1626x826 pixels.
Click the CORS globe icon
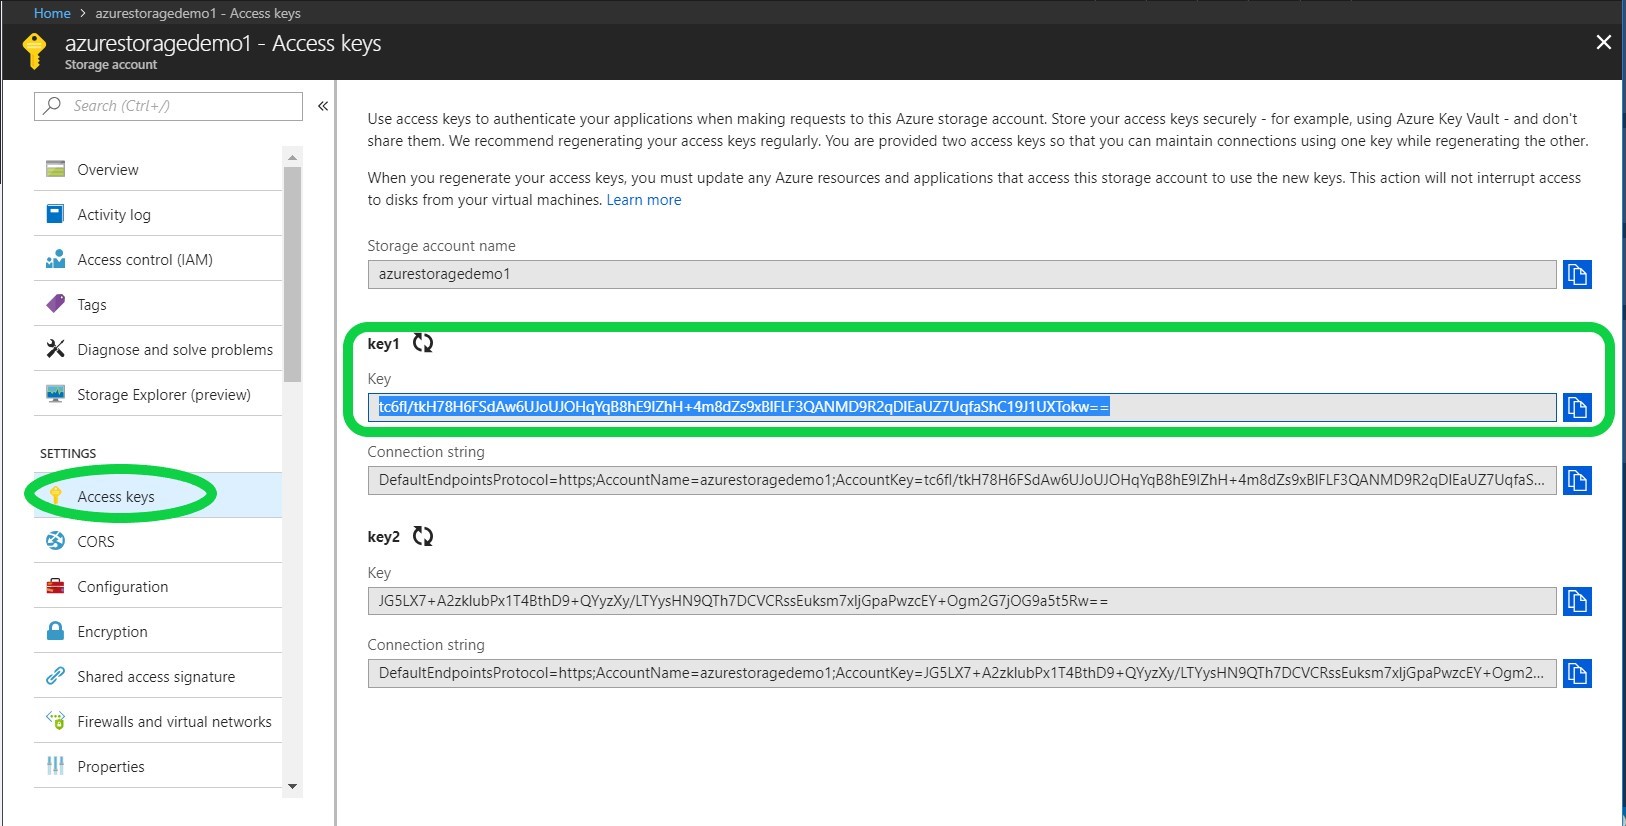[56, 541]
